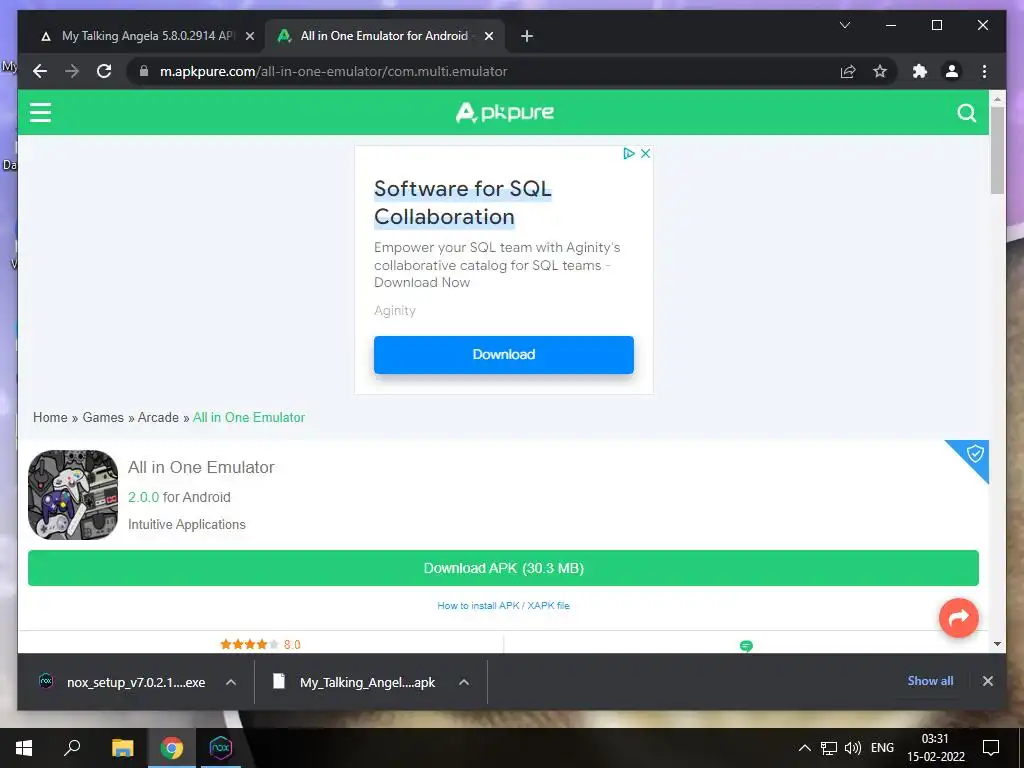Click Download APK (30.3 MB) button
The width and height of the screenshot is (1024, 768).
pos(504,568)
